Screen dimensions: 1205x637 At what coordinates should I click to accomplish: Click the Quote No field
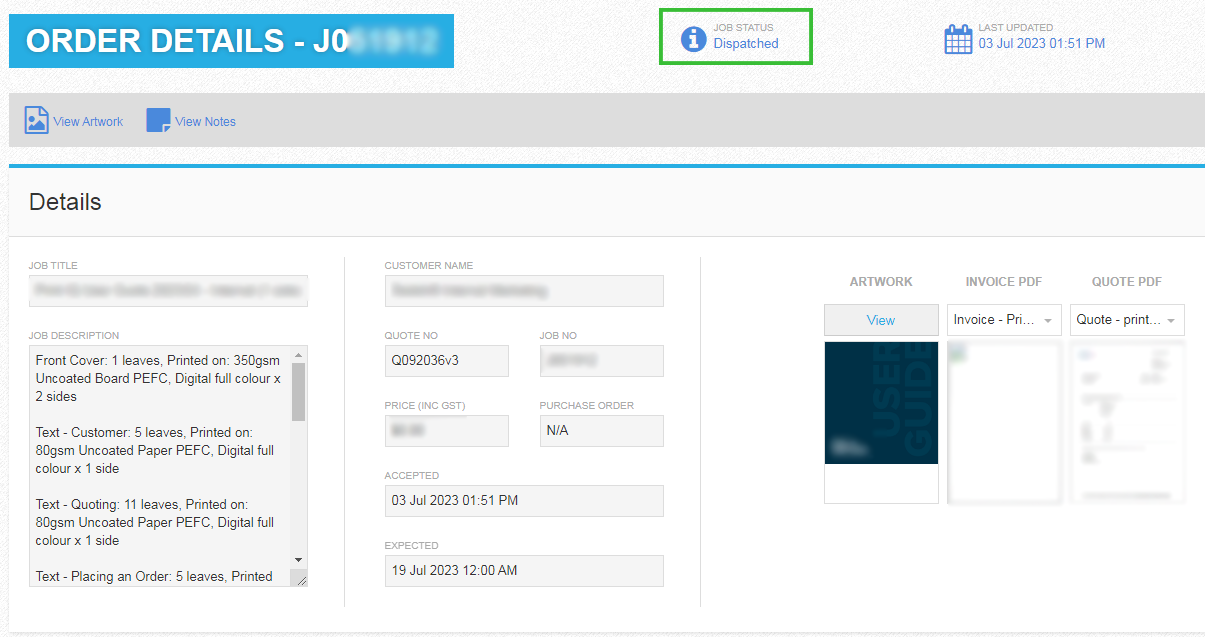pos(446,361)
